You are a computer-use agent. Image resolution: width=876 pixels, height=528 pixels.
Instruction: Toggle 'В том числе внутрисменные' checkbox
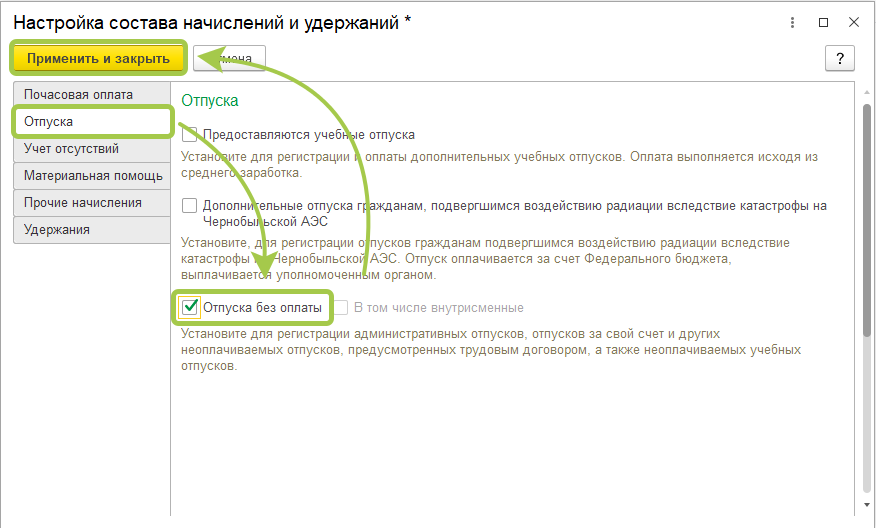point(341,308)
